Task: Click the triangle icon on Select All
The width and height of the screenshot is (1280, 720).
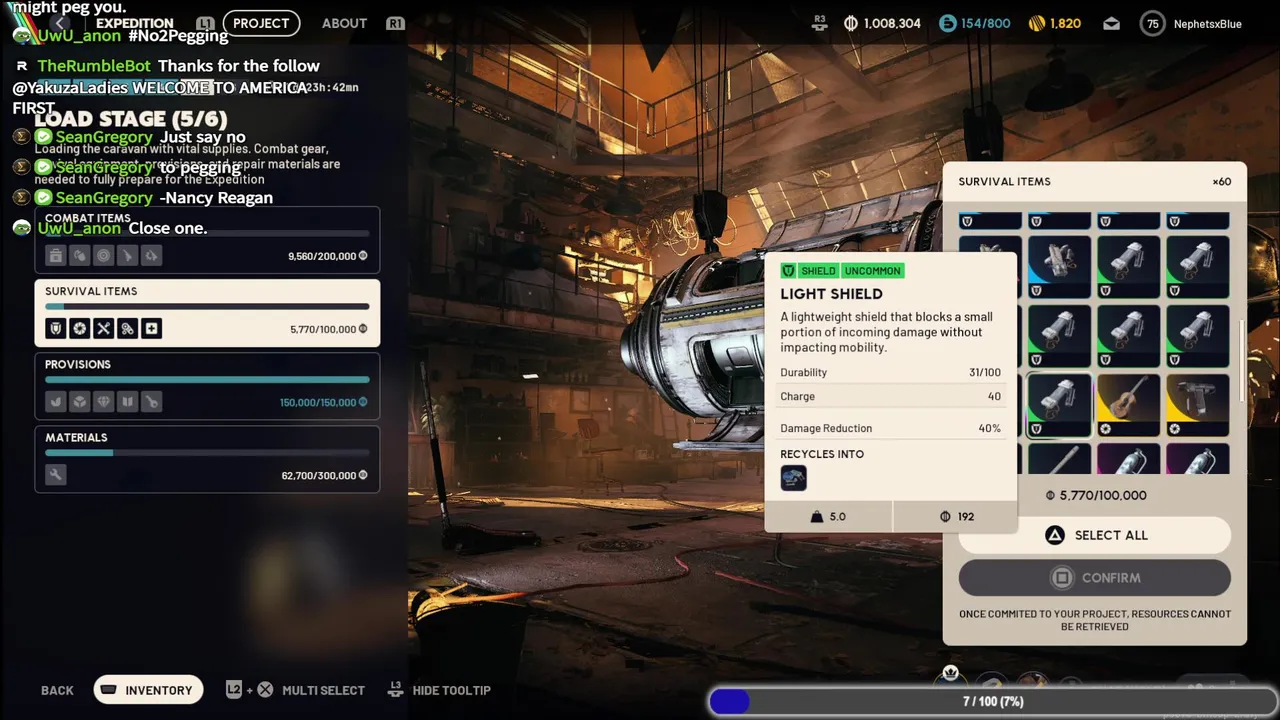Action: [1055, 535]
